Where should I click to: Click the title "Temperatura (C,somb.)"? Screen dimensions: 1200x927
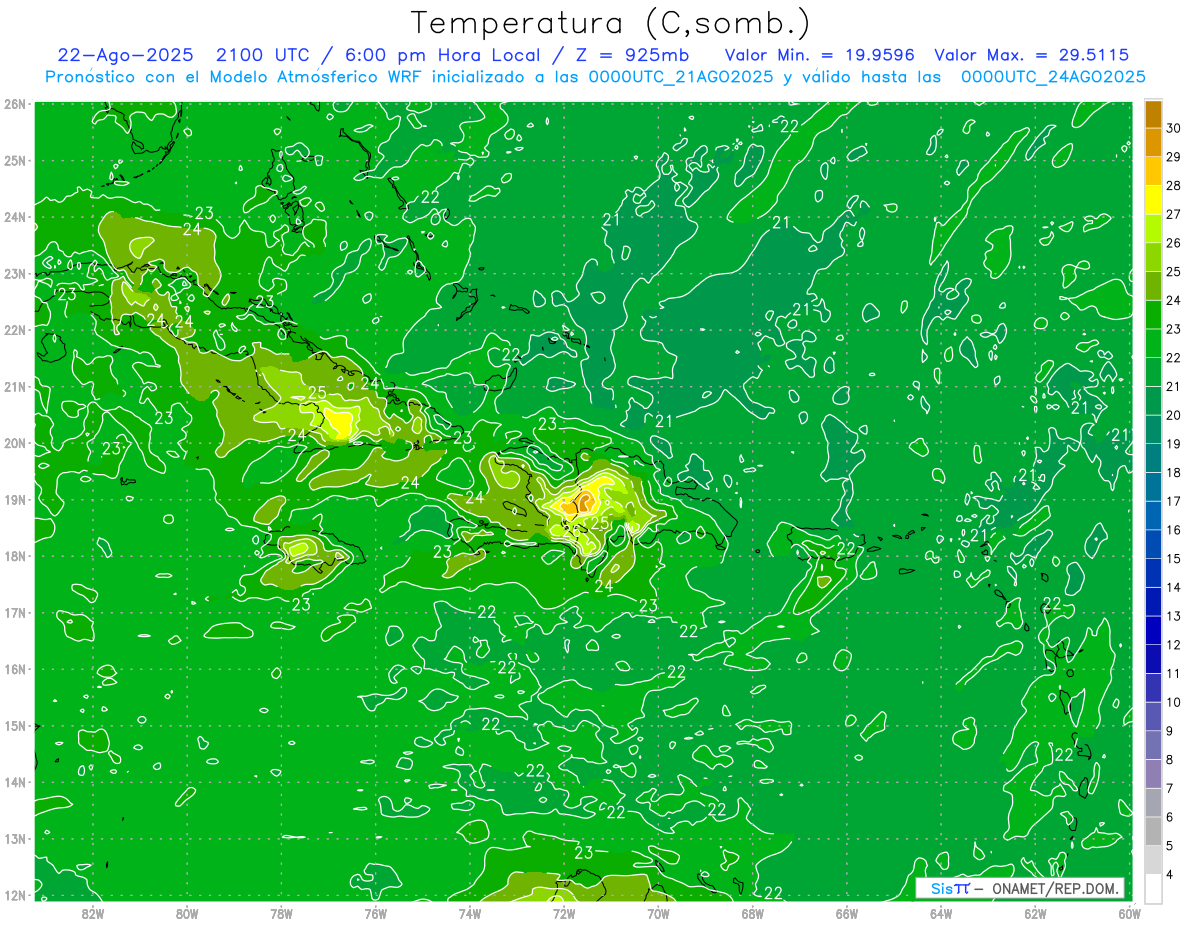611,24
